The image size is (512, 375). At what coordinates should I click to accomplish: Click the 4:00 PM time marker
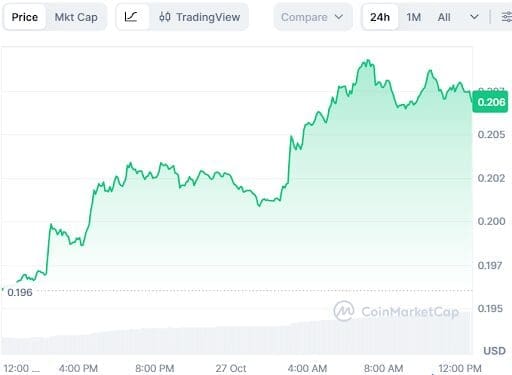(78, 368)
